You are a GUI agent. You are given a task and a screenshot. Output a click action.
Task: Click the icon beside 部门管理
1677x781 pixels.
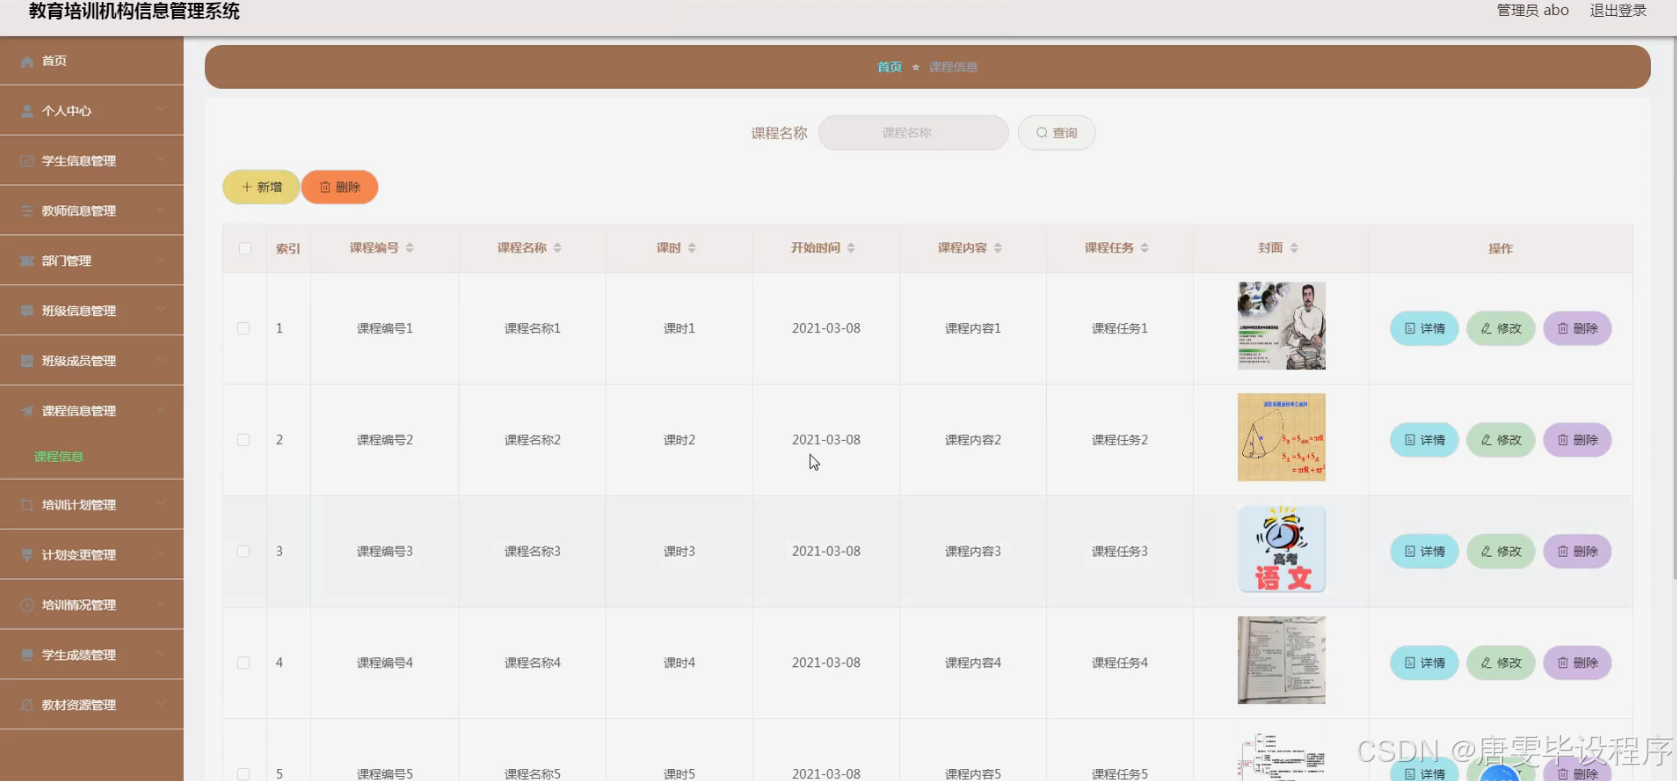click(x=27, y=261)
